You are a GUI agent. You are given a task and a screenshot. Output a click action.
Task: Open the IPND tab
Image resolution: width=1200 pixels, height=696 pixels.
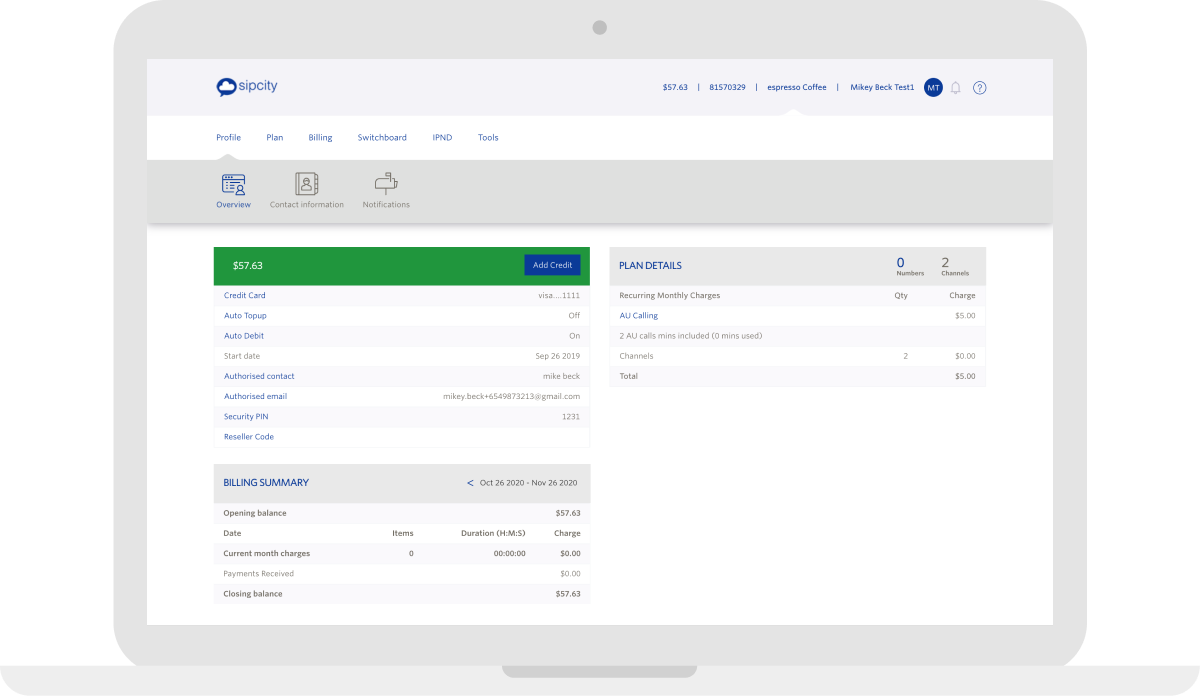(442, 138)
